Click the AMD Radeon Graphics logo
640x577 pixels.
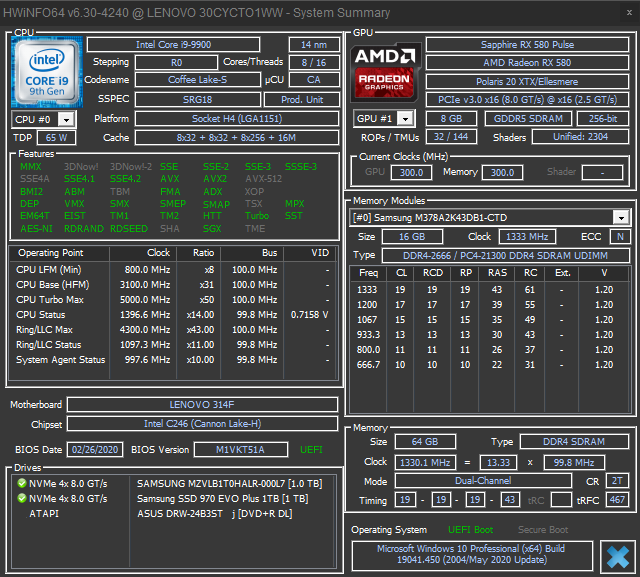385,72
